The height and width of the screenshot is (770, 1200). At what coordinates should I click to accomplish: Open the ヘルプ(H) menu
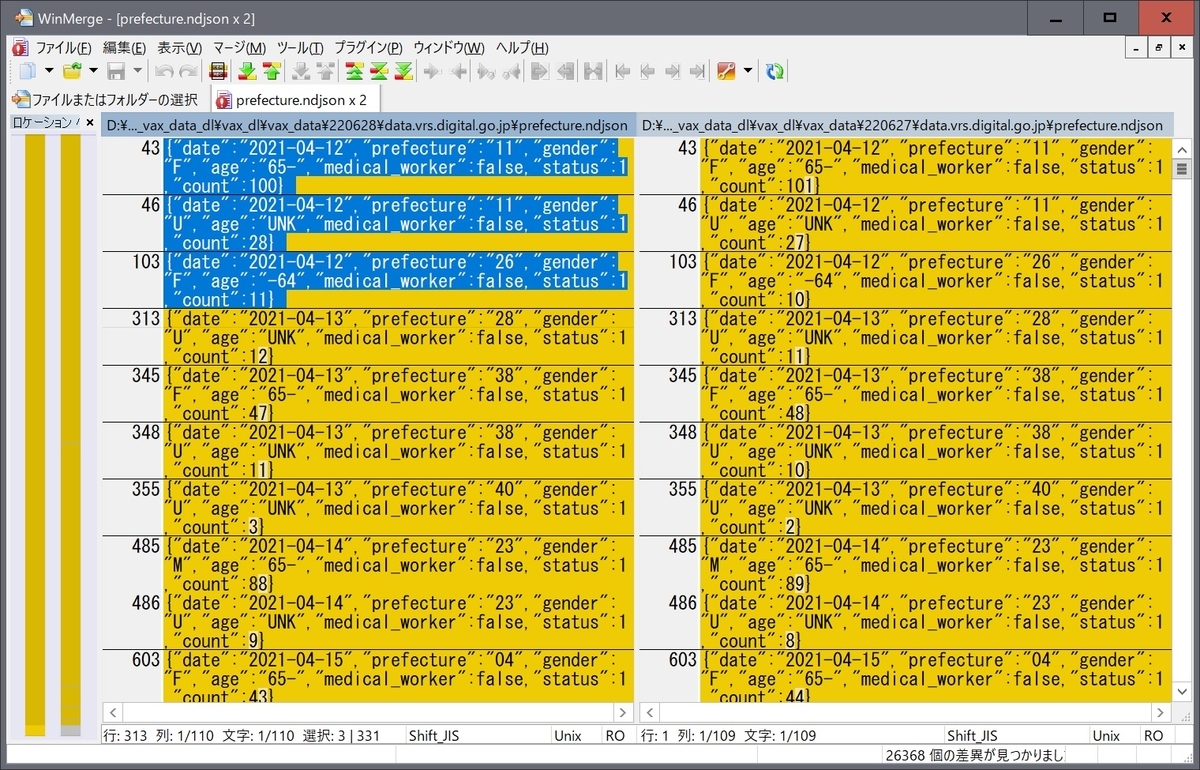[522, 47]
